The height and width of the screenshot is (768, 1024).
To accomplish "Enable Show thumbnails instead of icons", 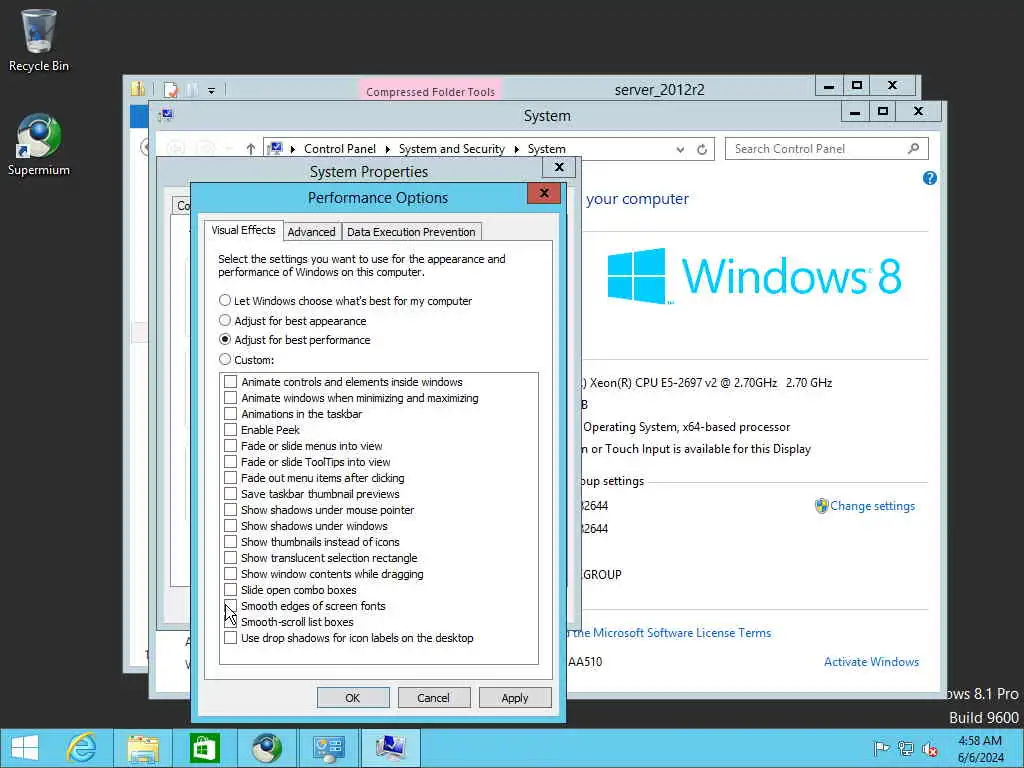I will click(x=231, y=541).
